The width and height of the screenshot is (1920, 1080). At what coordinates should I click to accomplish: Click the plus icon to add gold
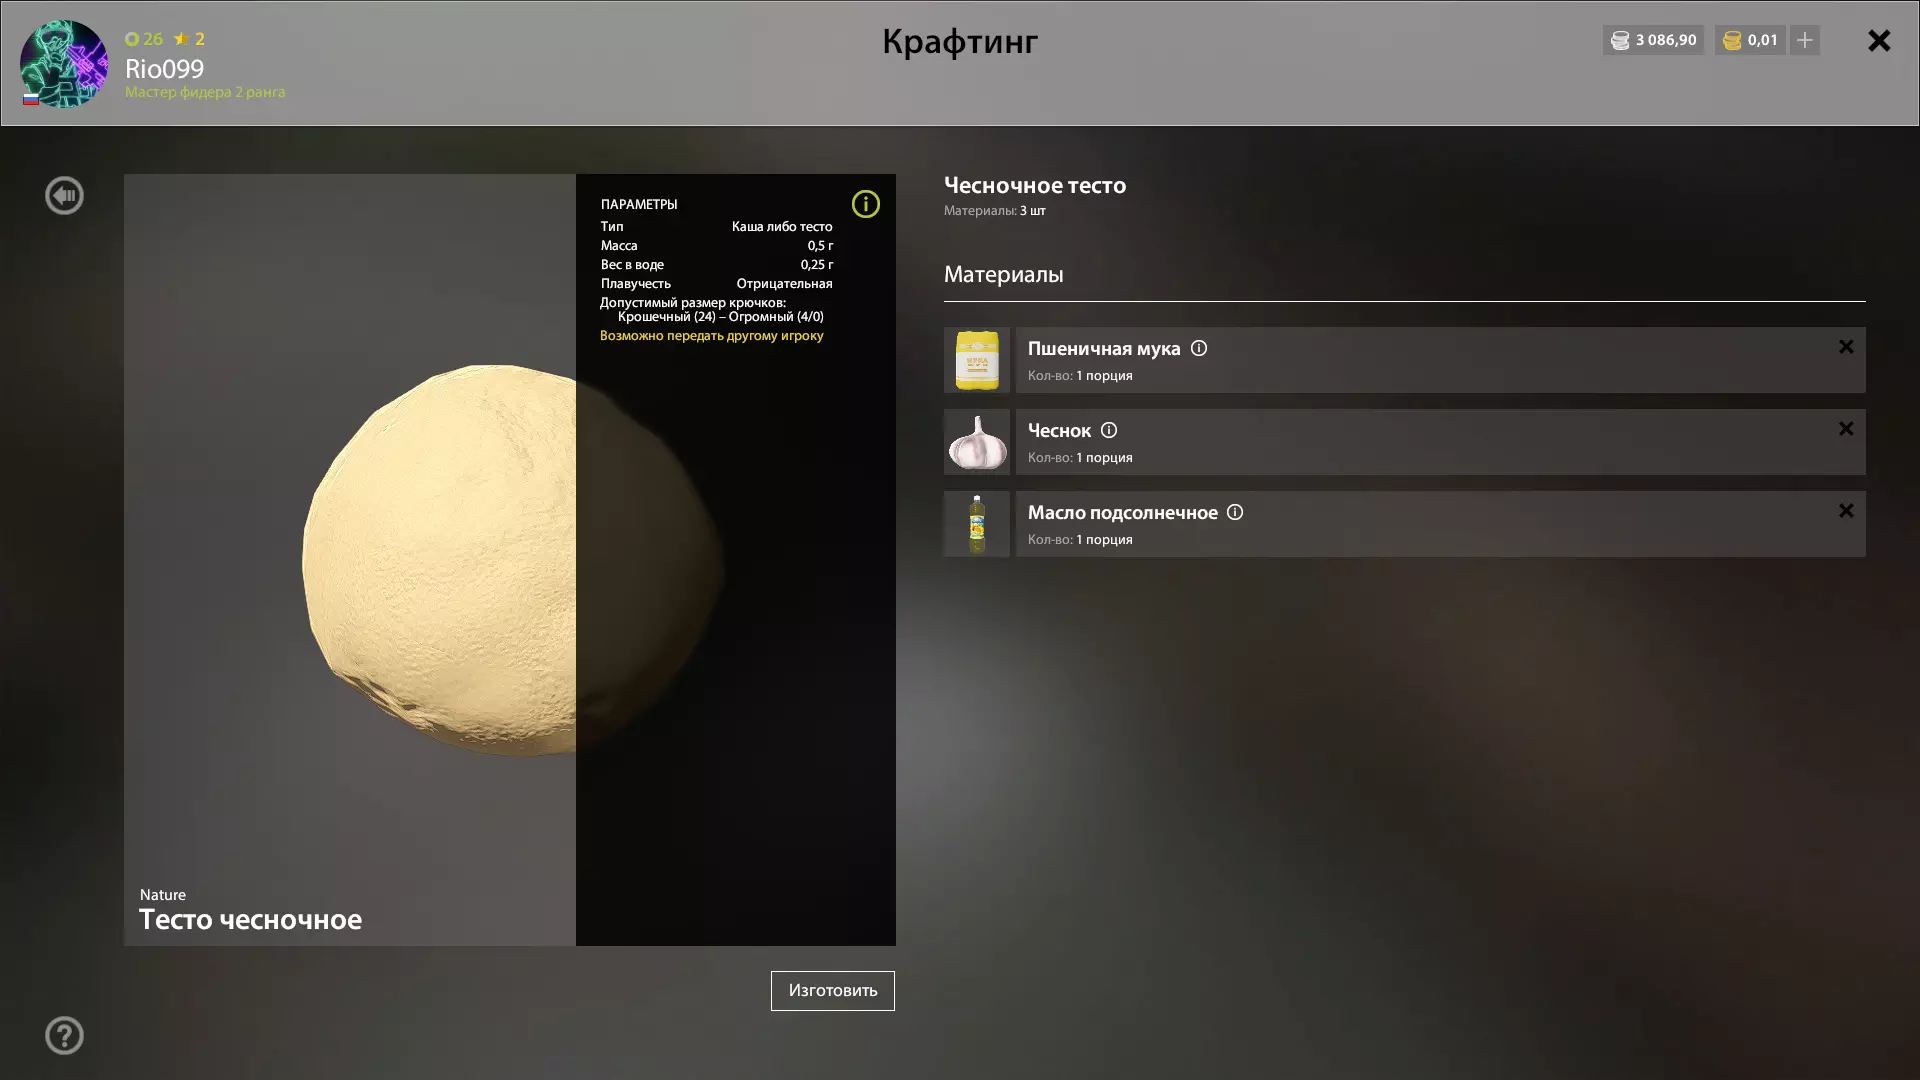1804,41
